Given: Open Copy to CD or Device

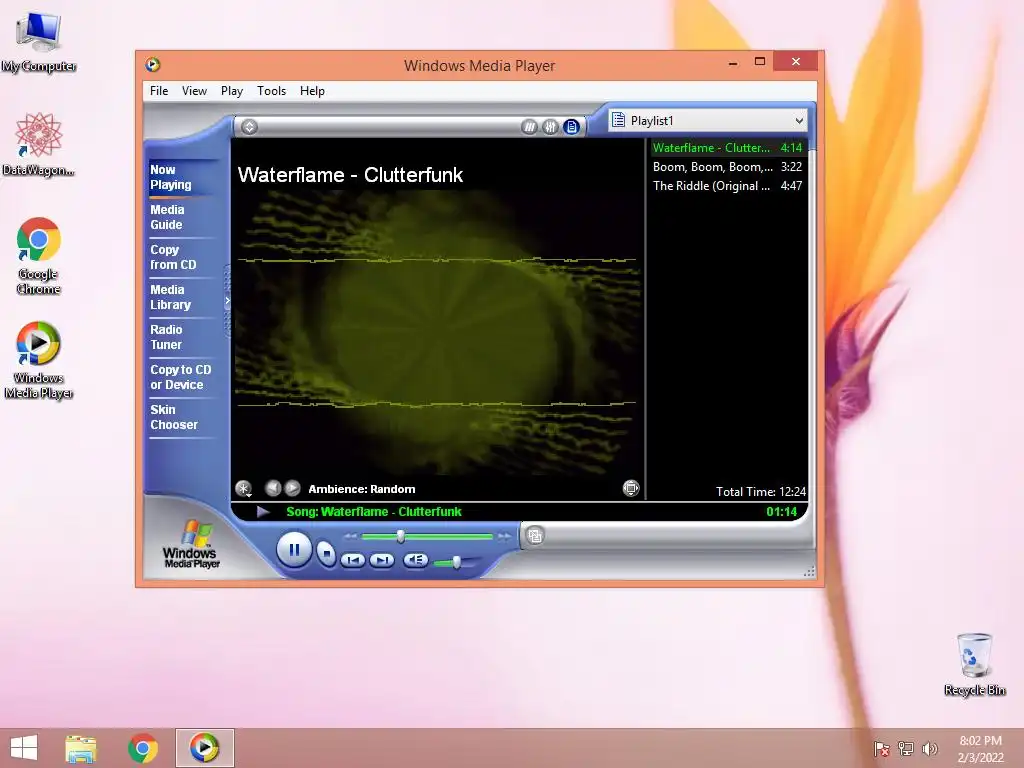Looking at the screenshot, I should 181,377.
